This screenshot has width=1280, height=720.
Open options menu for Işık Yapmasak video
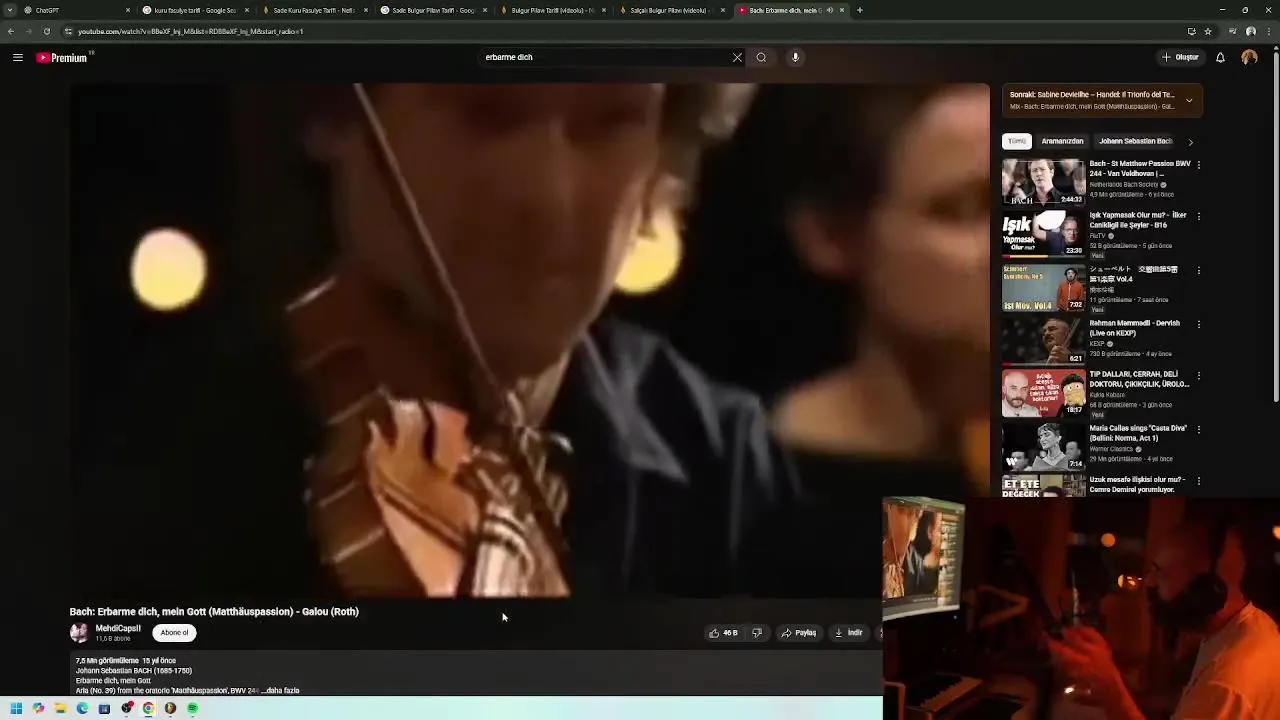1199,217
